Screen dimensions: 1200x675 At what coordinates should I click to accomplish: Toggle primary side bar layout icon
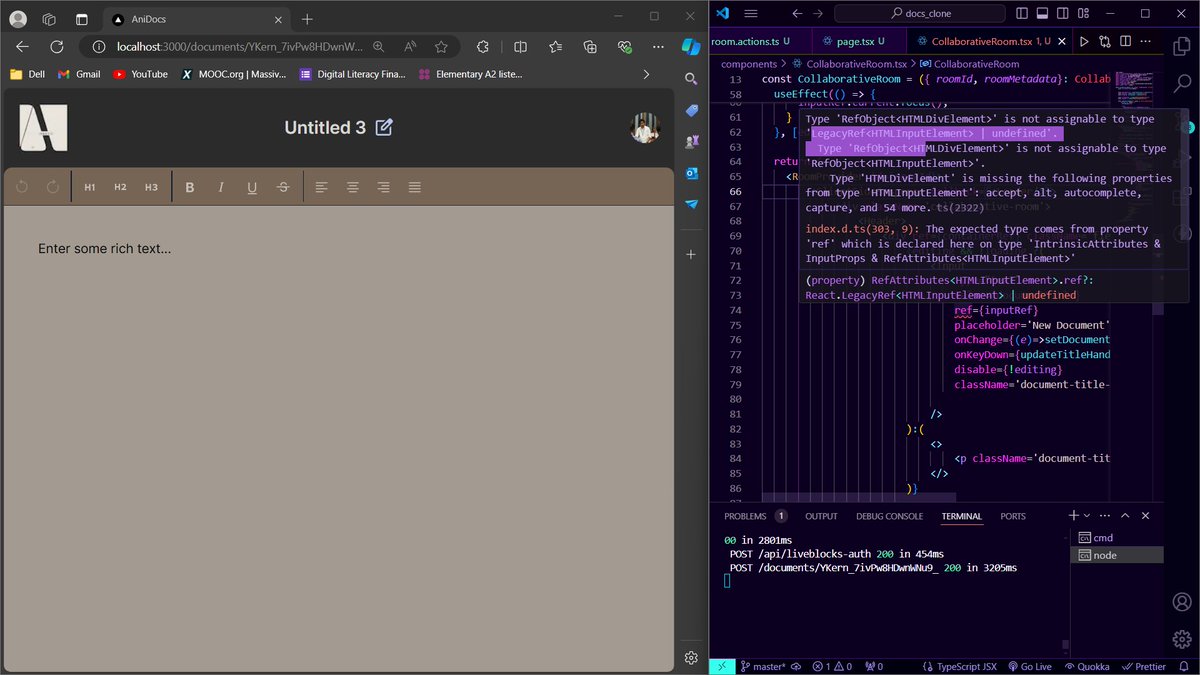point(1022,13)
